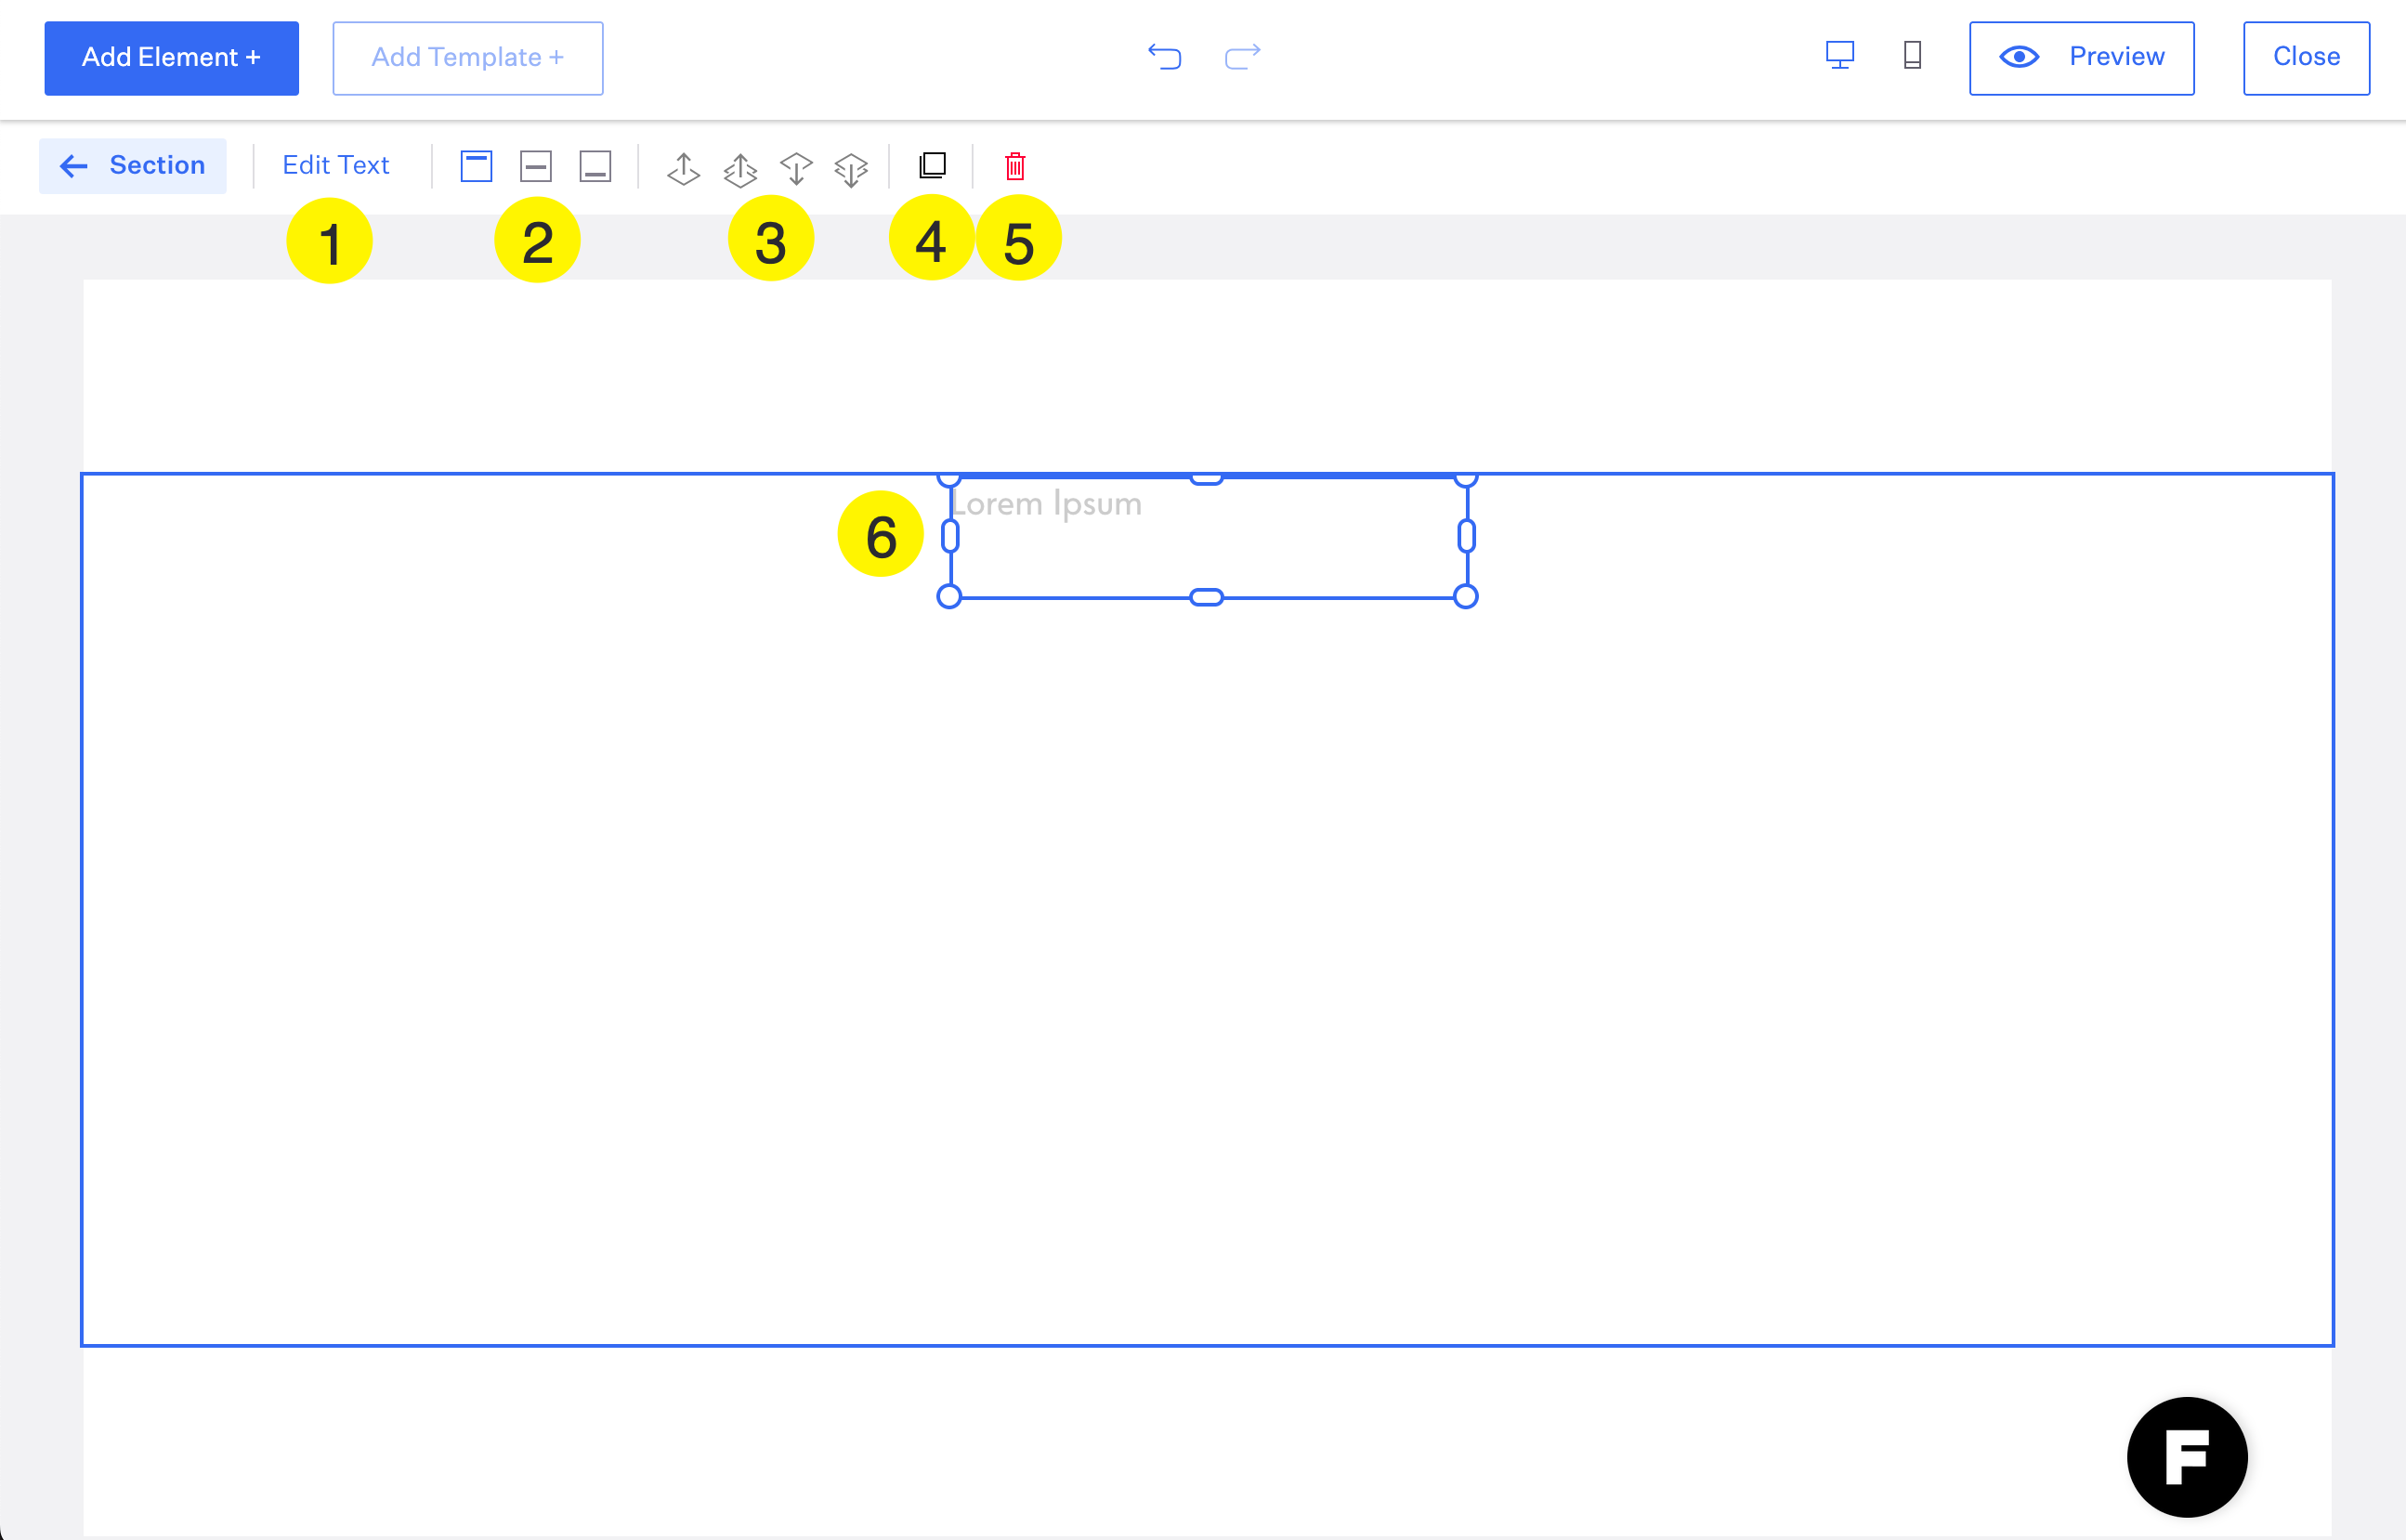Open the Add Element menu
The height and width of the screenshot is (1540, 2406).
[x=171, y=58]
